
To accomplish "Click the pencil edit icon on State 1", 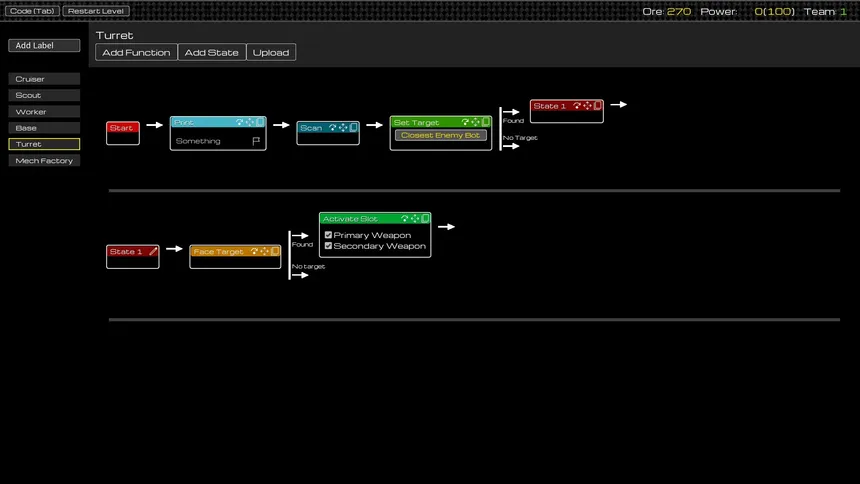I will tap(153, 252).
